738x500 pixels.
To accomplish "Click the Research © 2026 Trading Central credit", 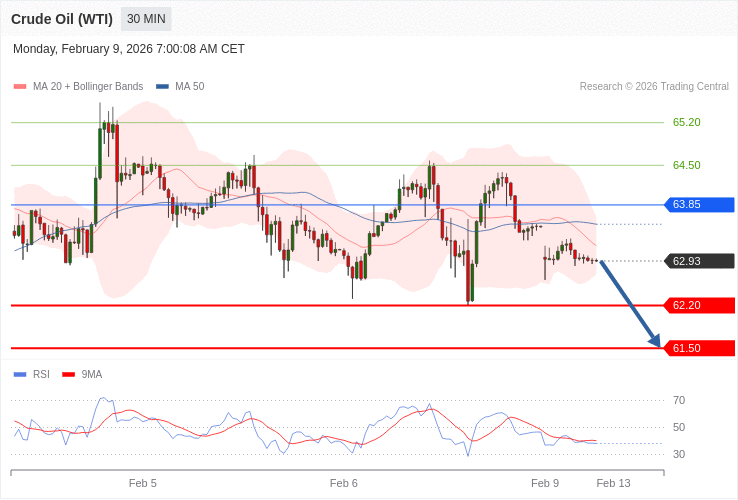I will 654,87.
